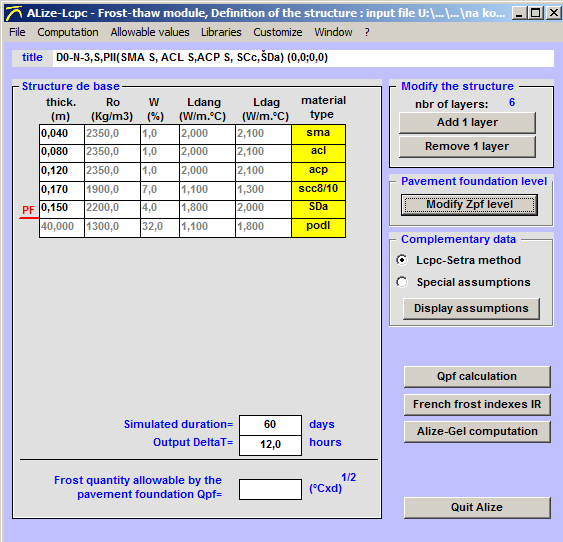Image resolution: width=563 pixels, height=542 pixels.
Task: Click the thickness cell 40,000
Action: pyautogui.click(x=62, y=228)
